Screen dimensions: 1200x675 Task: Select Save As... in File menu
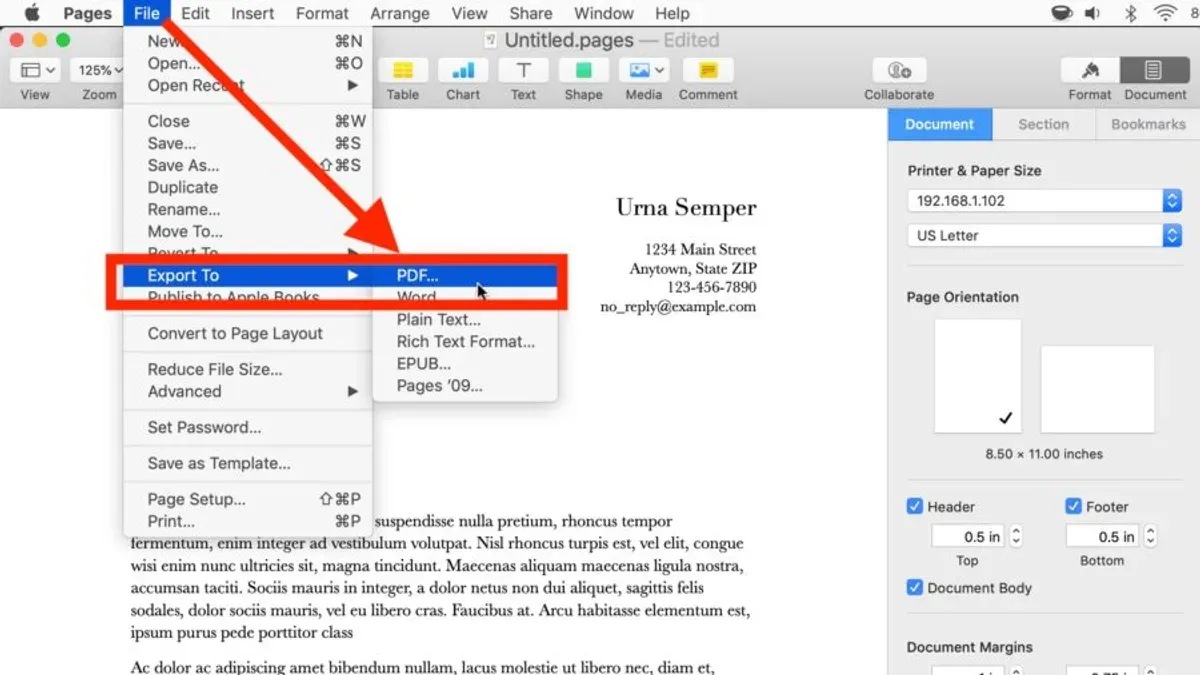tap(247, 165)
